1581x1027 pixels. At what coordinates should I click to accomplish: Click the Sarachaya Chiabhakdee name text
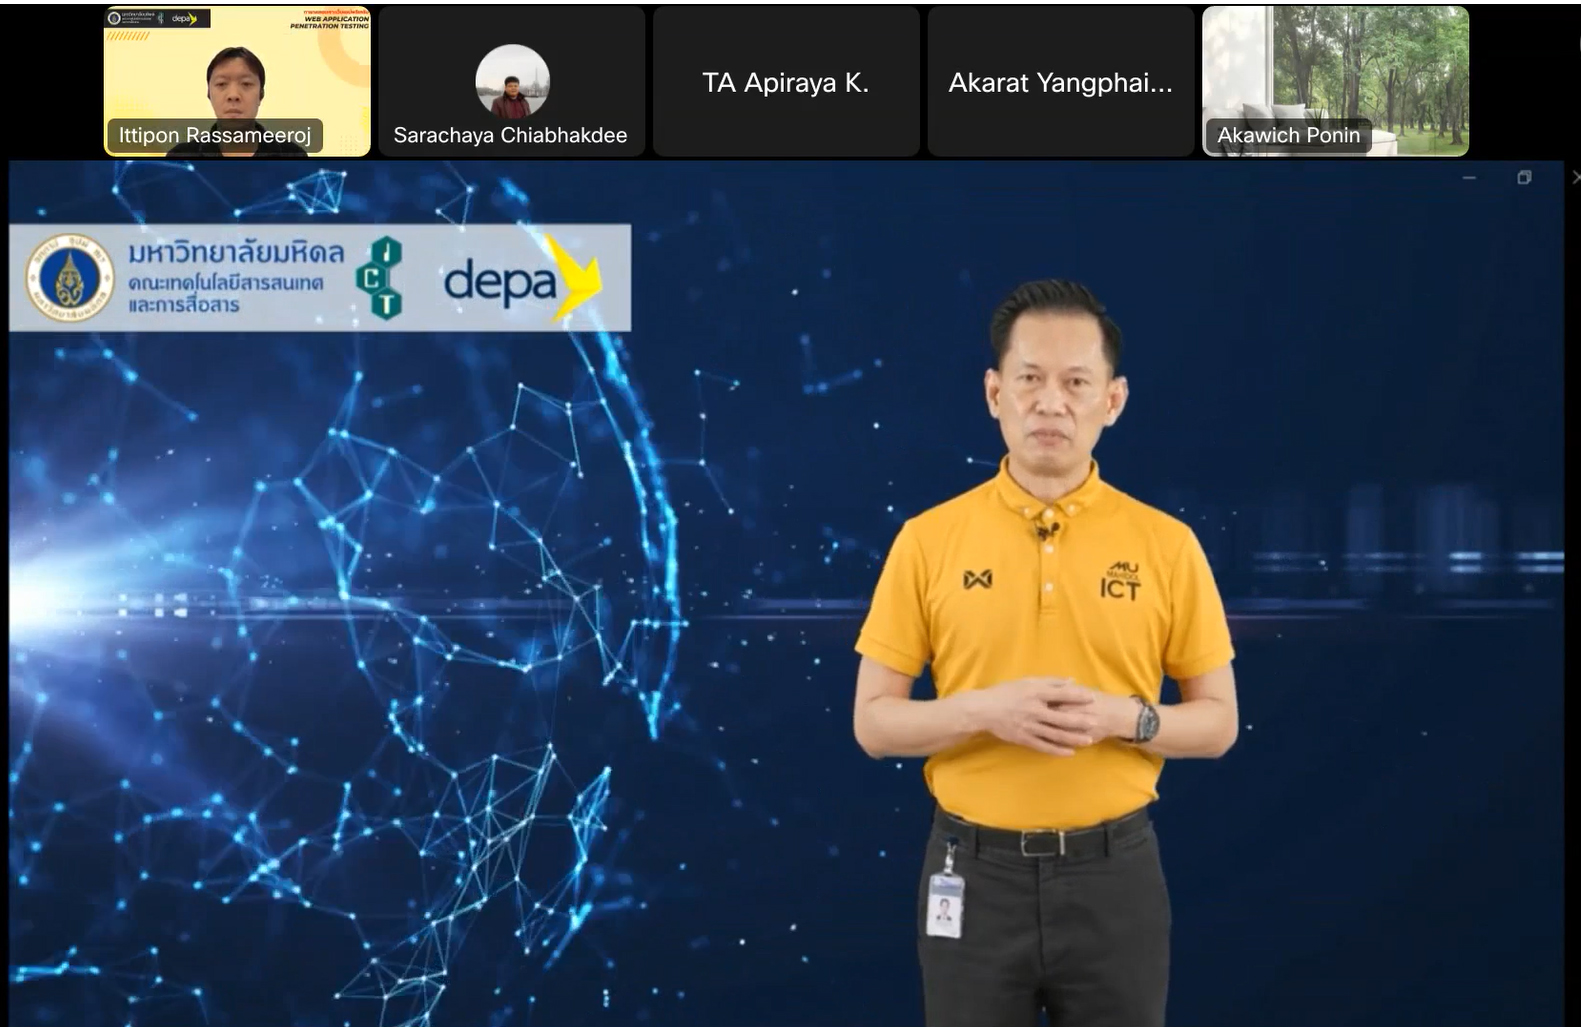coord(510,135)
